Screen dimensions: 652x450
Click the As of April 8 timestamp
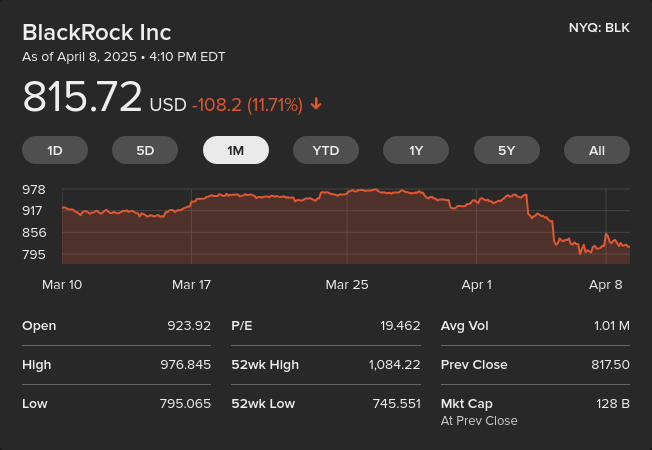pos(123,57)
